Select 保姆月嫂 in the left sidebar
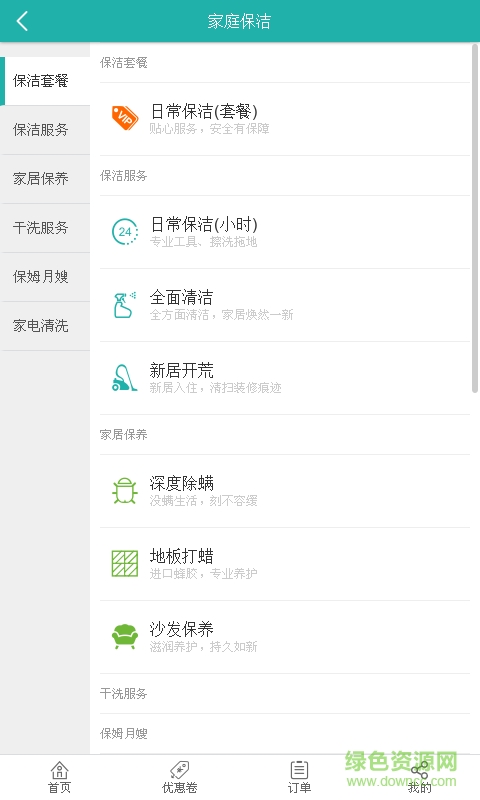480x800 pixels. coord(45,277)
